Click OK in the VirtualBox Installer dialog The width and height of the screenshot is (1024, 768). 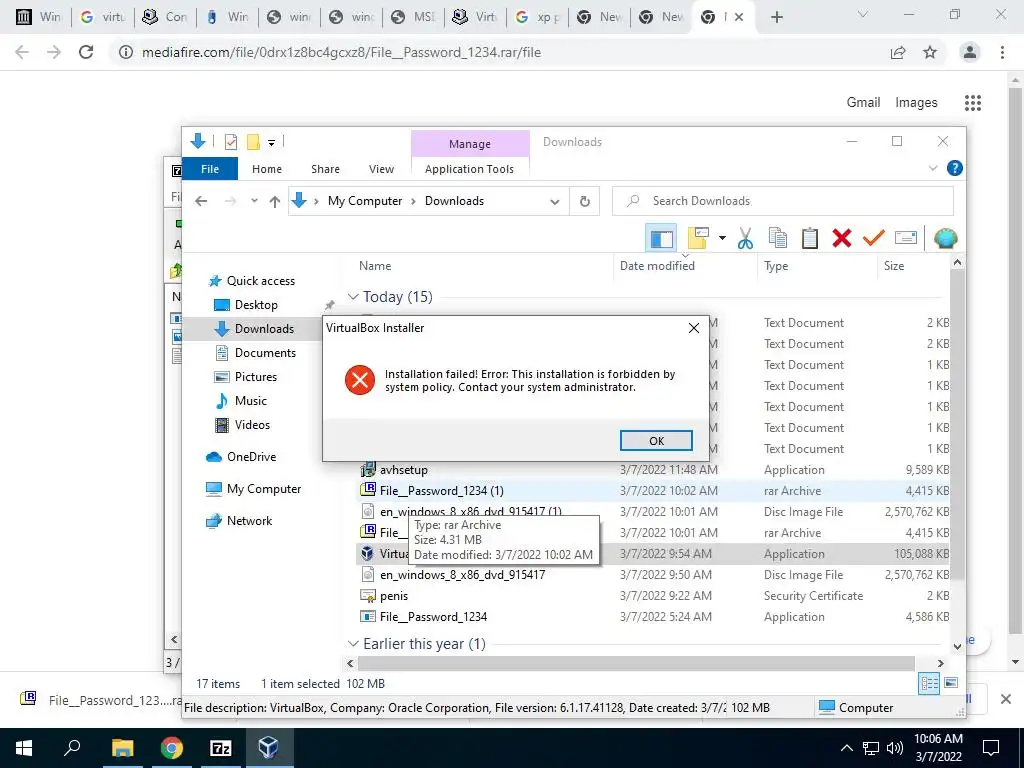point(656,441)
